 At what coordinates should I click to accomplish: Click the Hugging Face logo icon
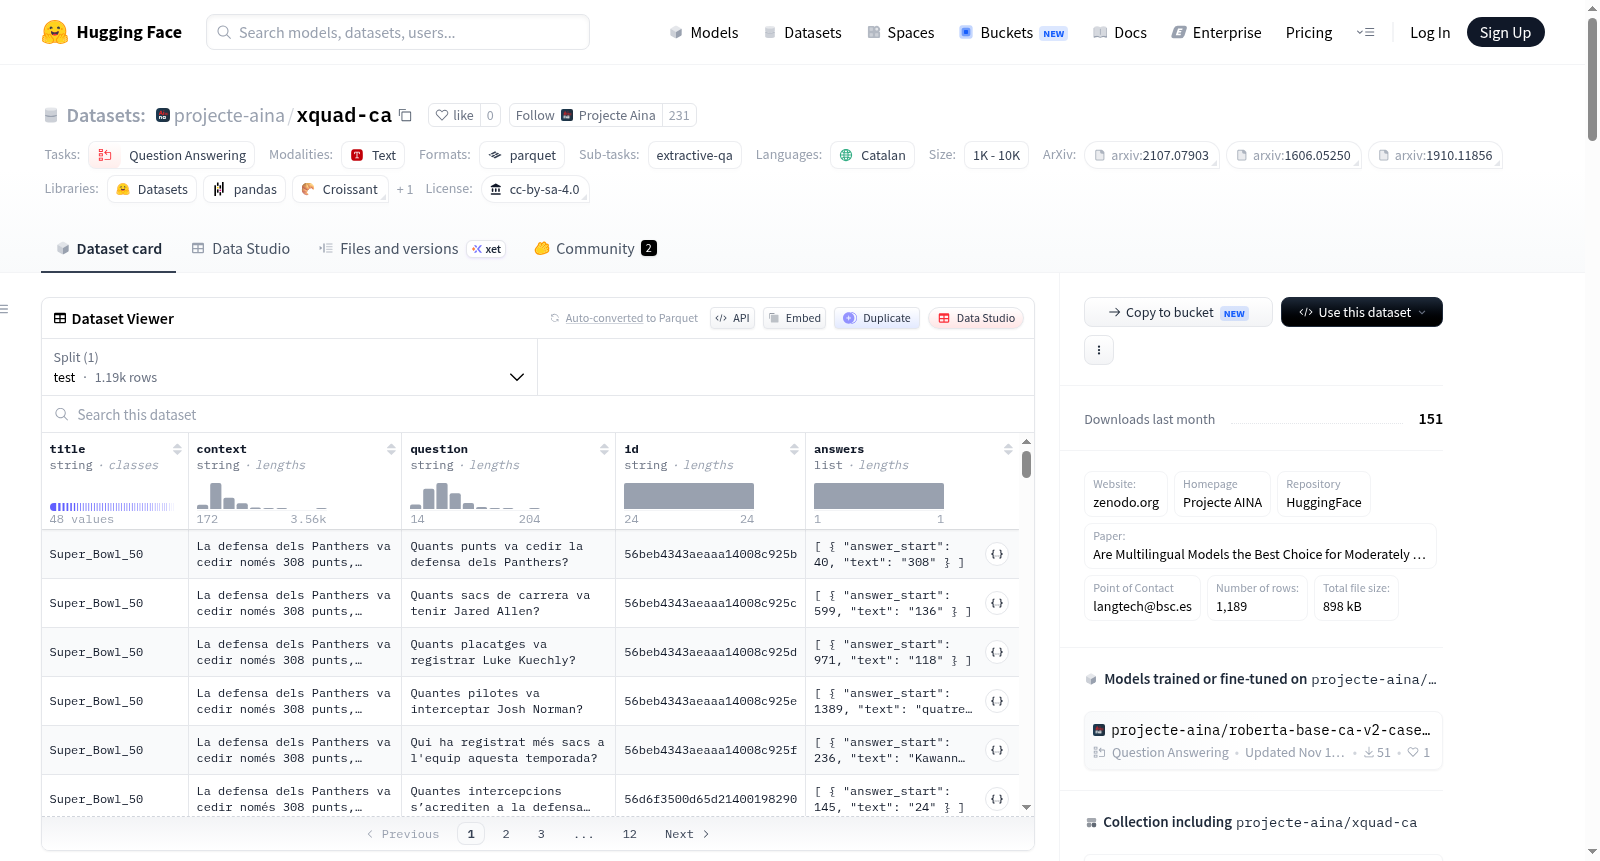55,32
